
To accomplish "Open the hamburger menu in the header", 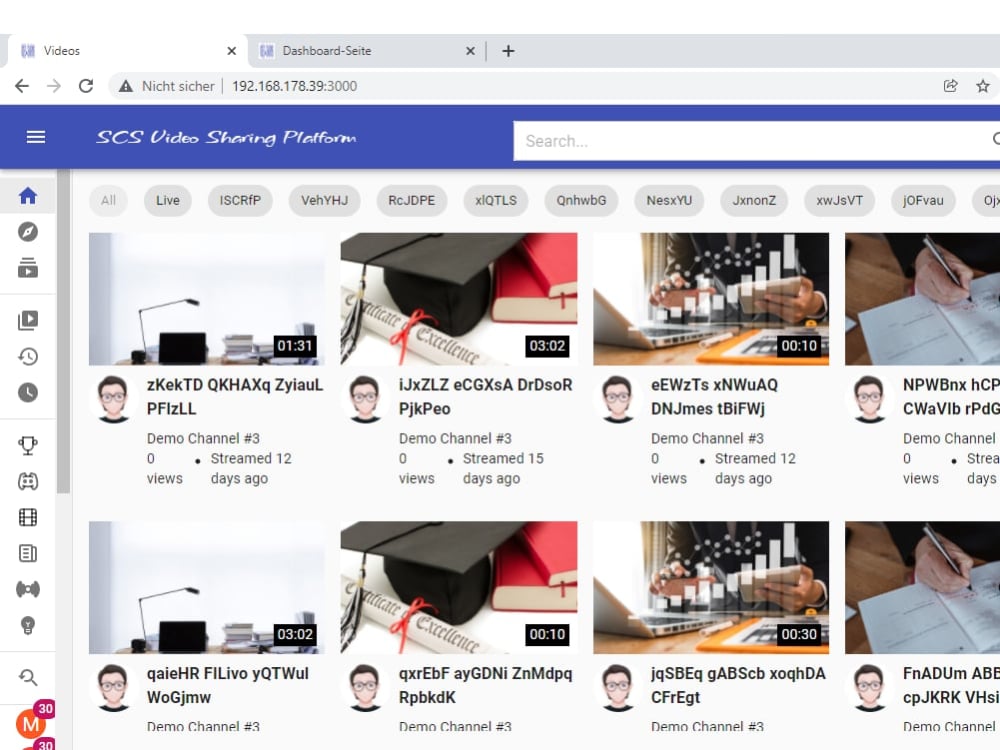I will pos(36,137).
